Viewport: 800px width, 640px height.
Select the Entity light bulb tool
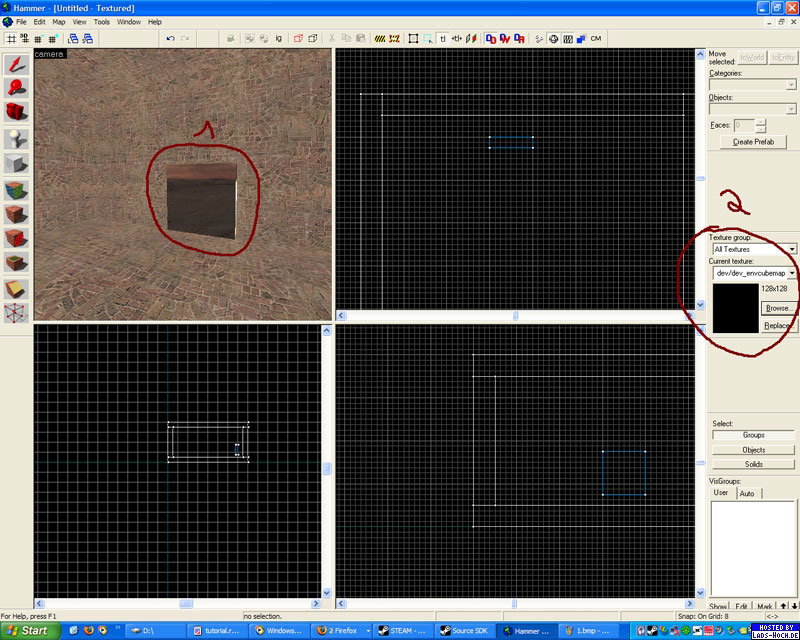[x=16, y=139]
